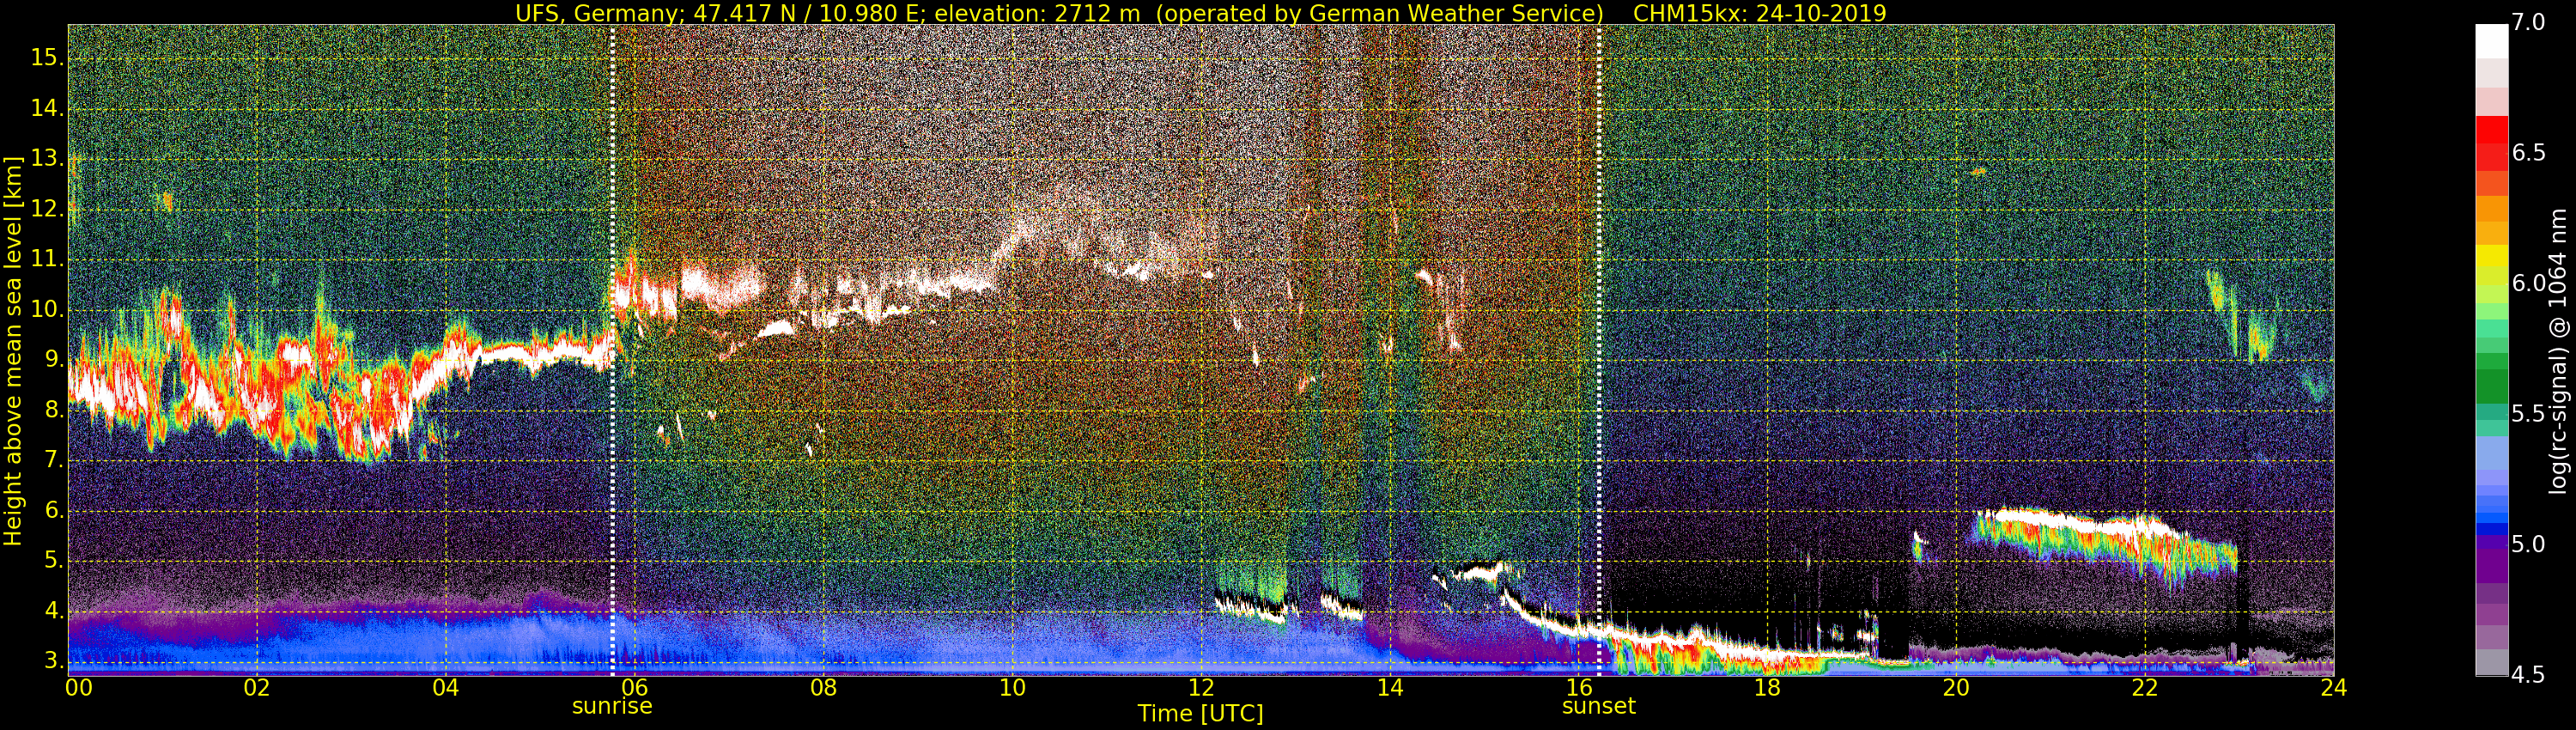Viewport: 2576px width, 730px height.
Task: Click the height axis tick '5.'
Action: click(x=52, y=561)
